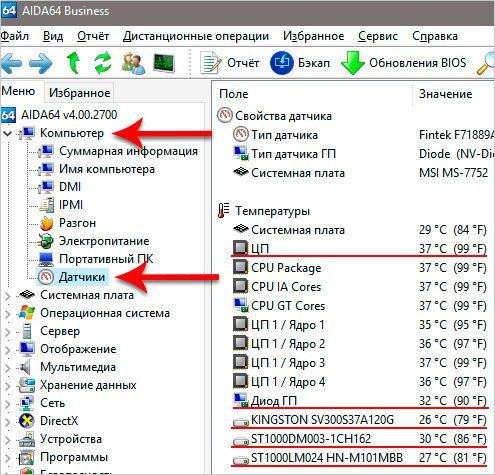Open the Файл menu

[x=14, y=36]
